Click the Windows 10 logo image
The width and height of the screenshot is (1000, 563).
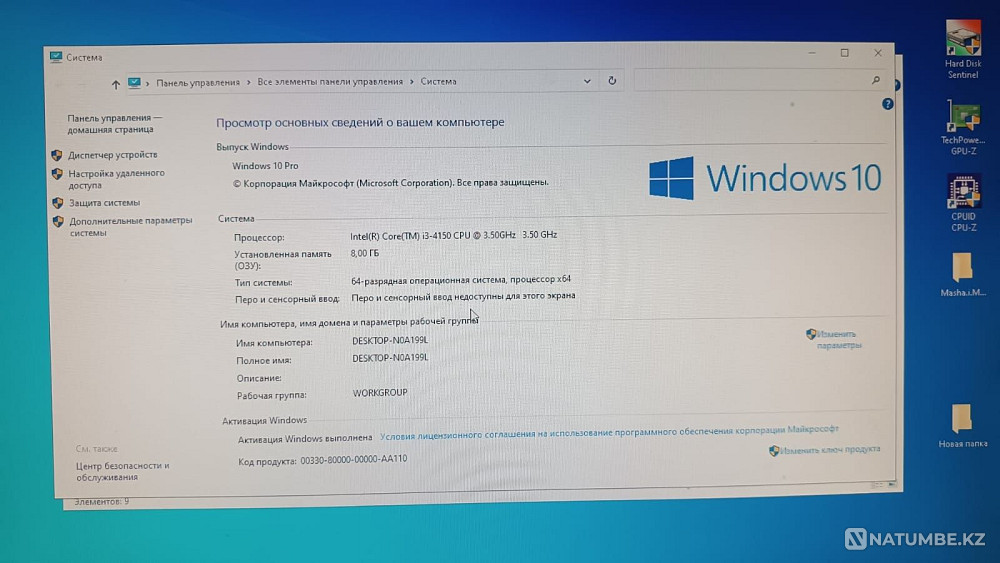tap(765, 178)
